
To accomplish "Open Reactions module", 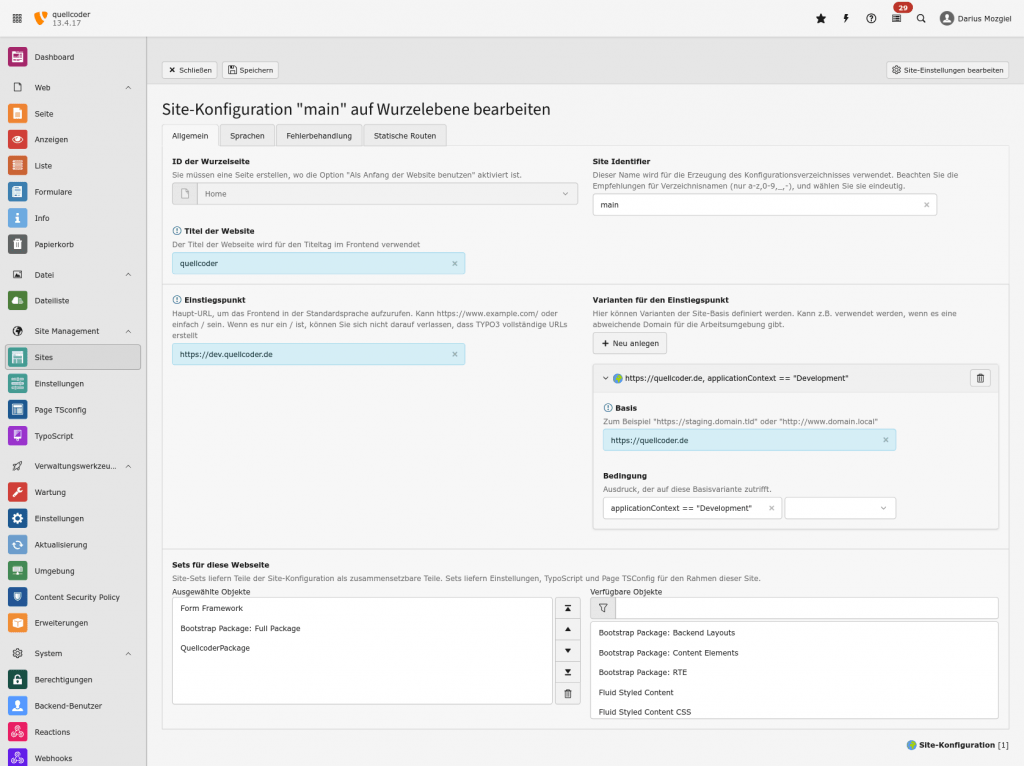I will click(x=73, y=732).
